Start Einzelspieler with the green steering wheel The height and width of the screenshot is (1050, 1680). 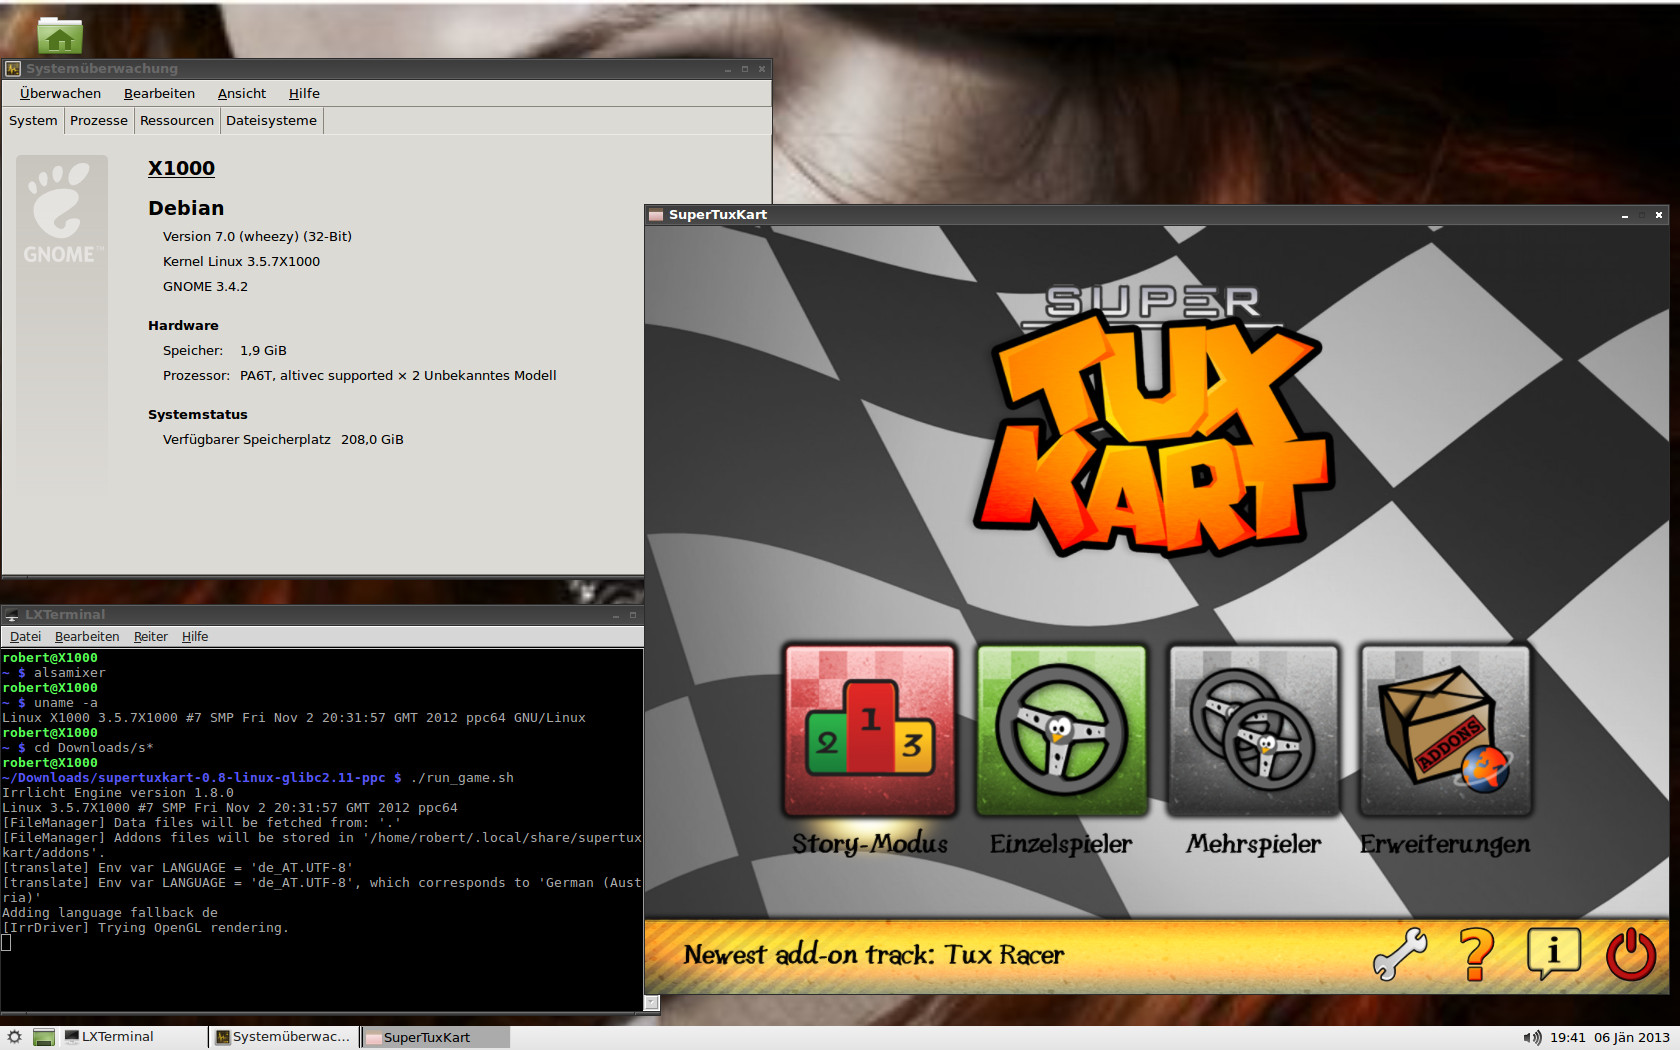[x=1062, y=730]
